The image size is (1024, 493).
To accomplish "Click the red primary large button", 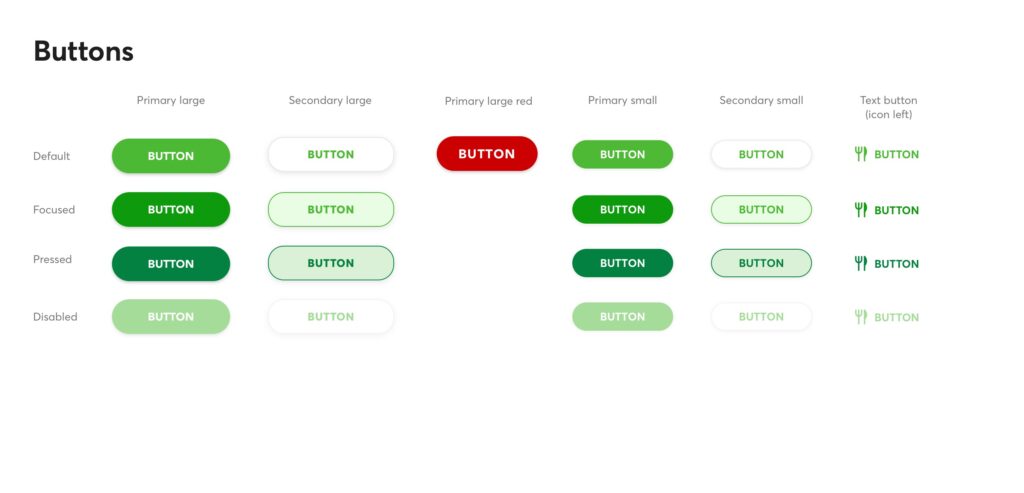I will (x=487, y=154).
